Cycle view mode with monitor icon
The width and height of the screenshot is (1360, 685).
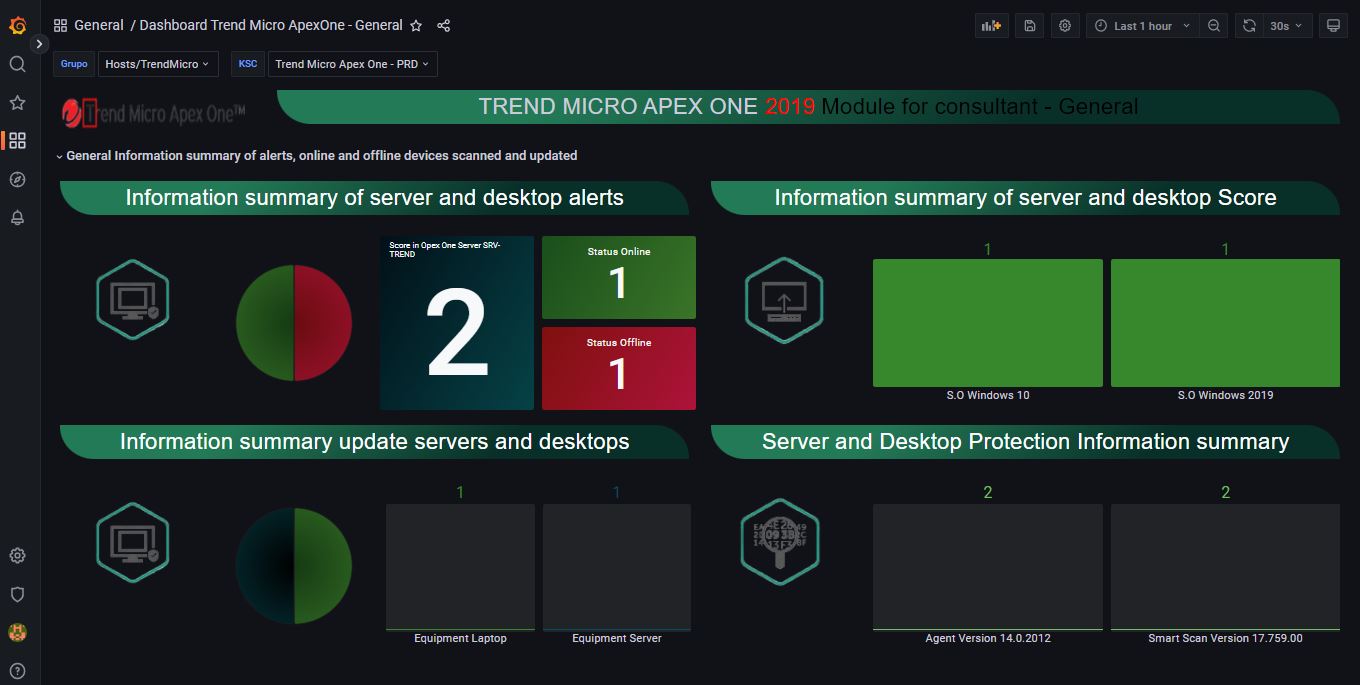click(1333, 26)
